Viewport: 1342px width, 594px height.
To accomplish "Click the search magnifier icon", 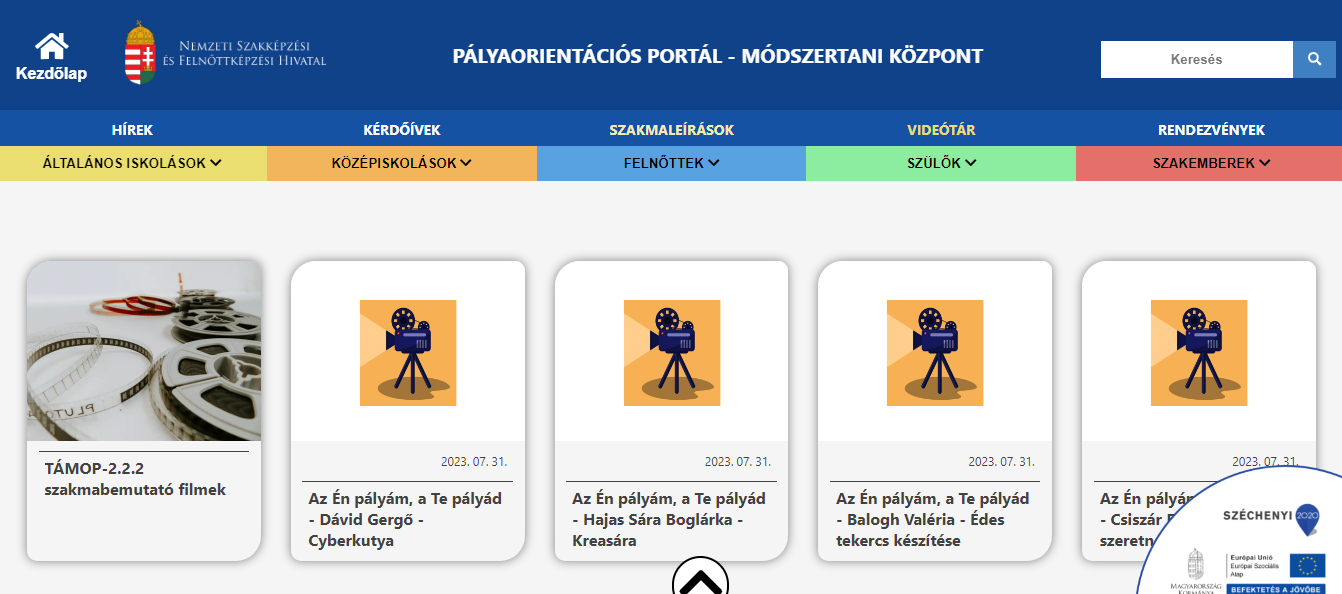I will pyautogui.click(x=1314, y=59).
